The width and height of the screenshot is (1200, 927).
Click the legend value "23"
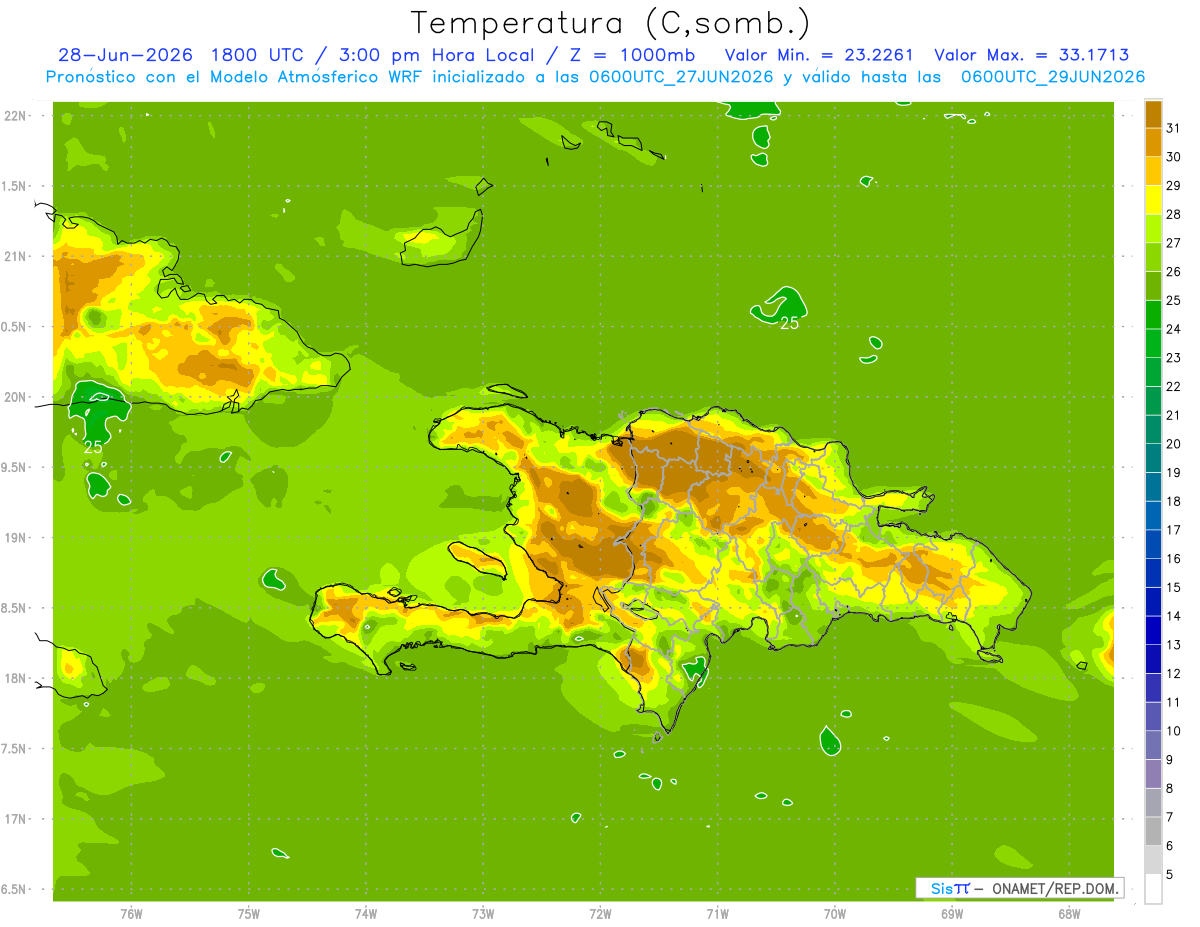1174,358
